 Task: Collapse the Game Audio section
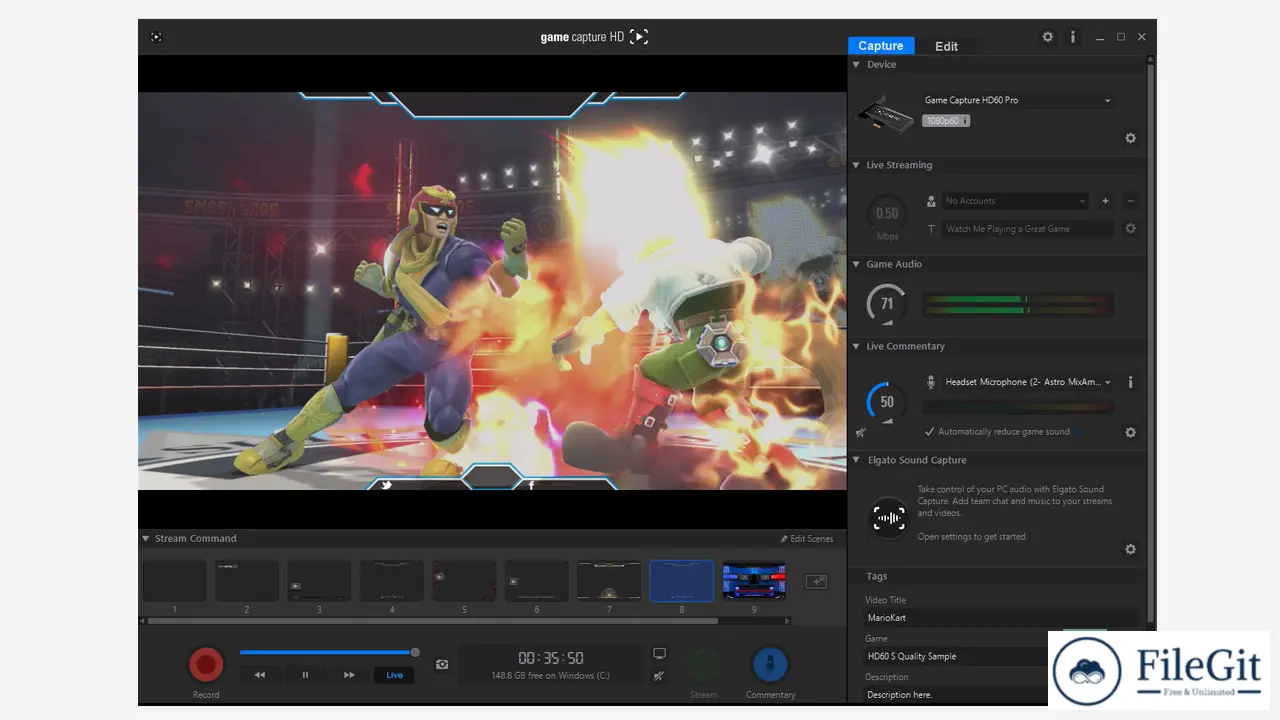856,265
